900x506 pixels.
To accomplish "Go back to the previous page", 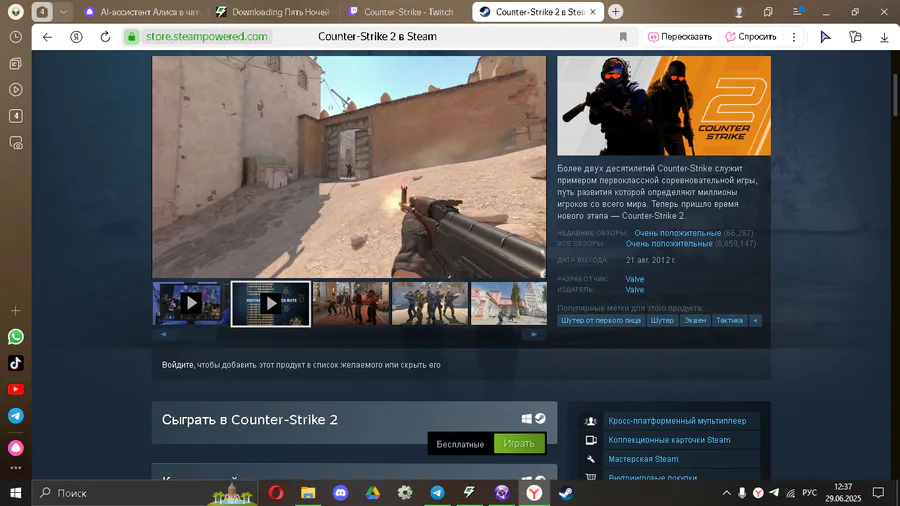I will click(47, 37).
